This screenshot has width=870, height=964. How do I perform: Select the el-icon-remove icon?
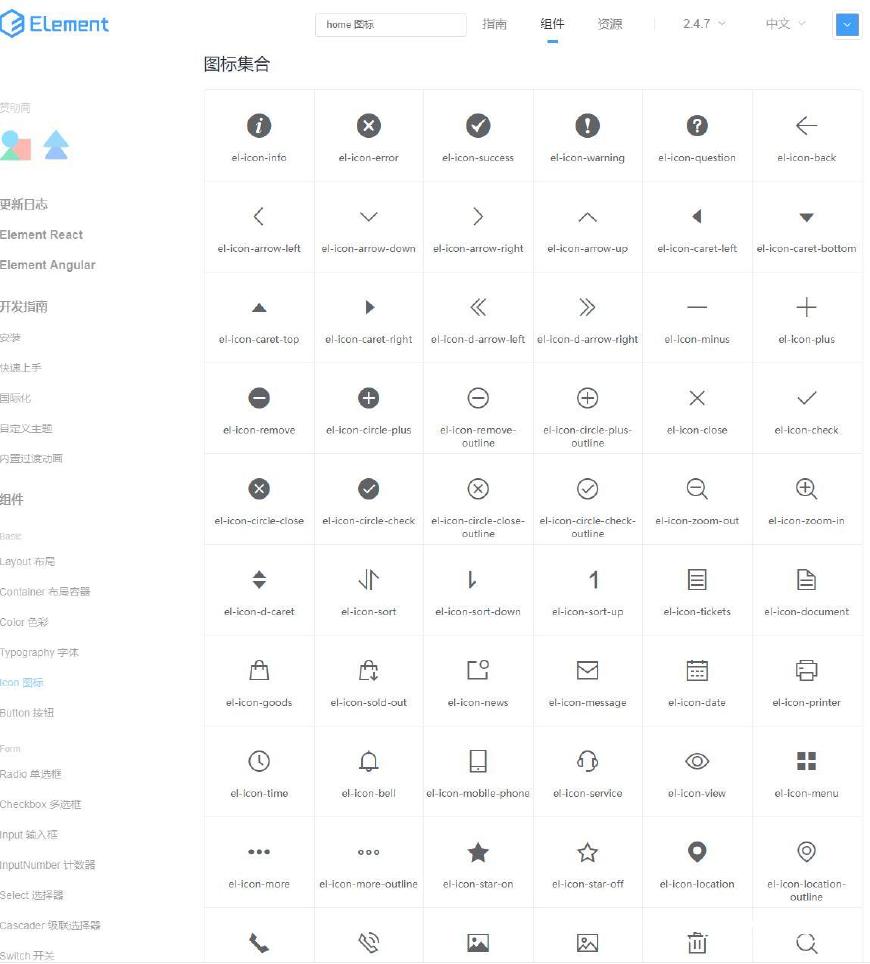click(x=259, y=398)
